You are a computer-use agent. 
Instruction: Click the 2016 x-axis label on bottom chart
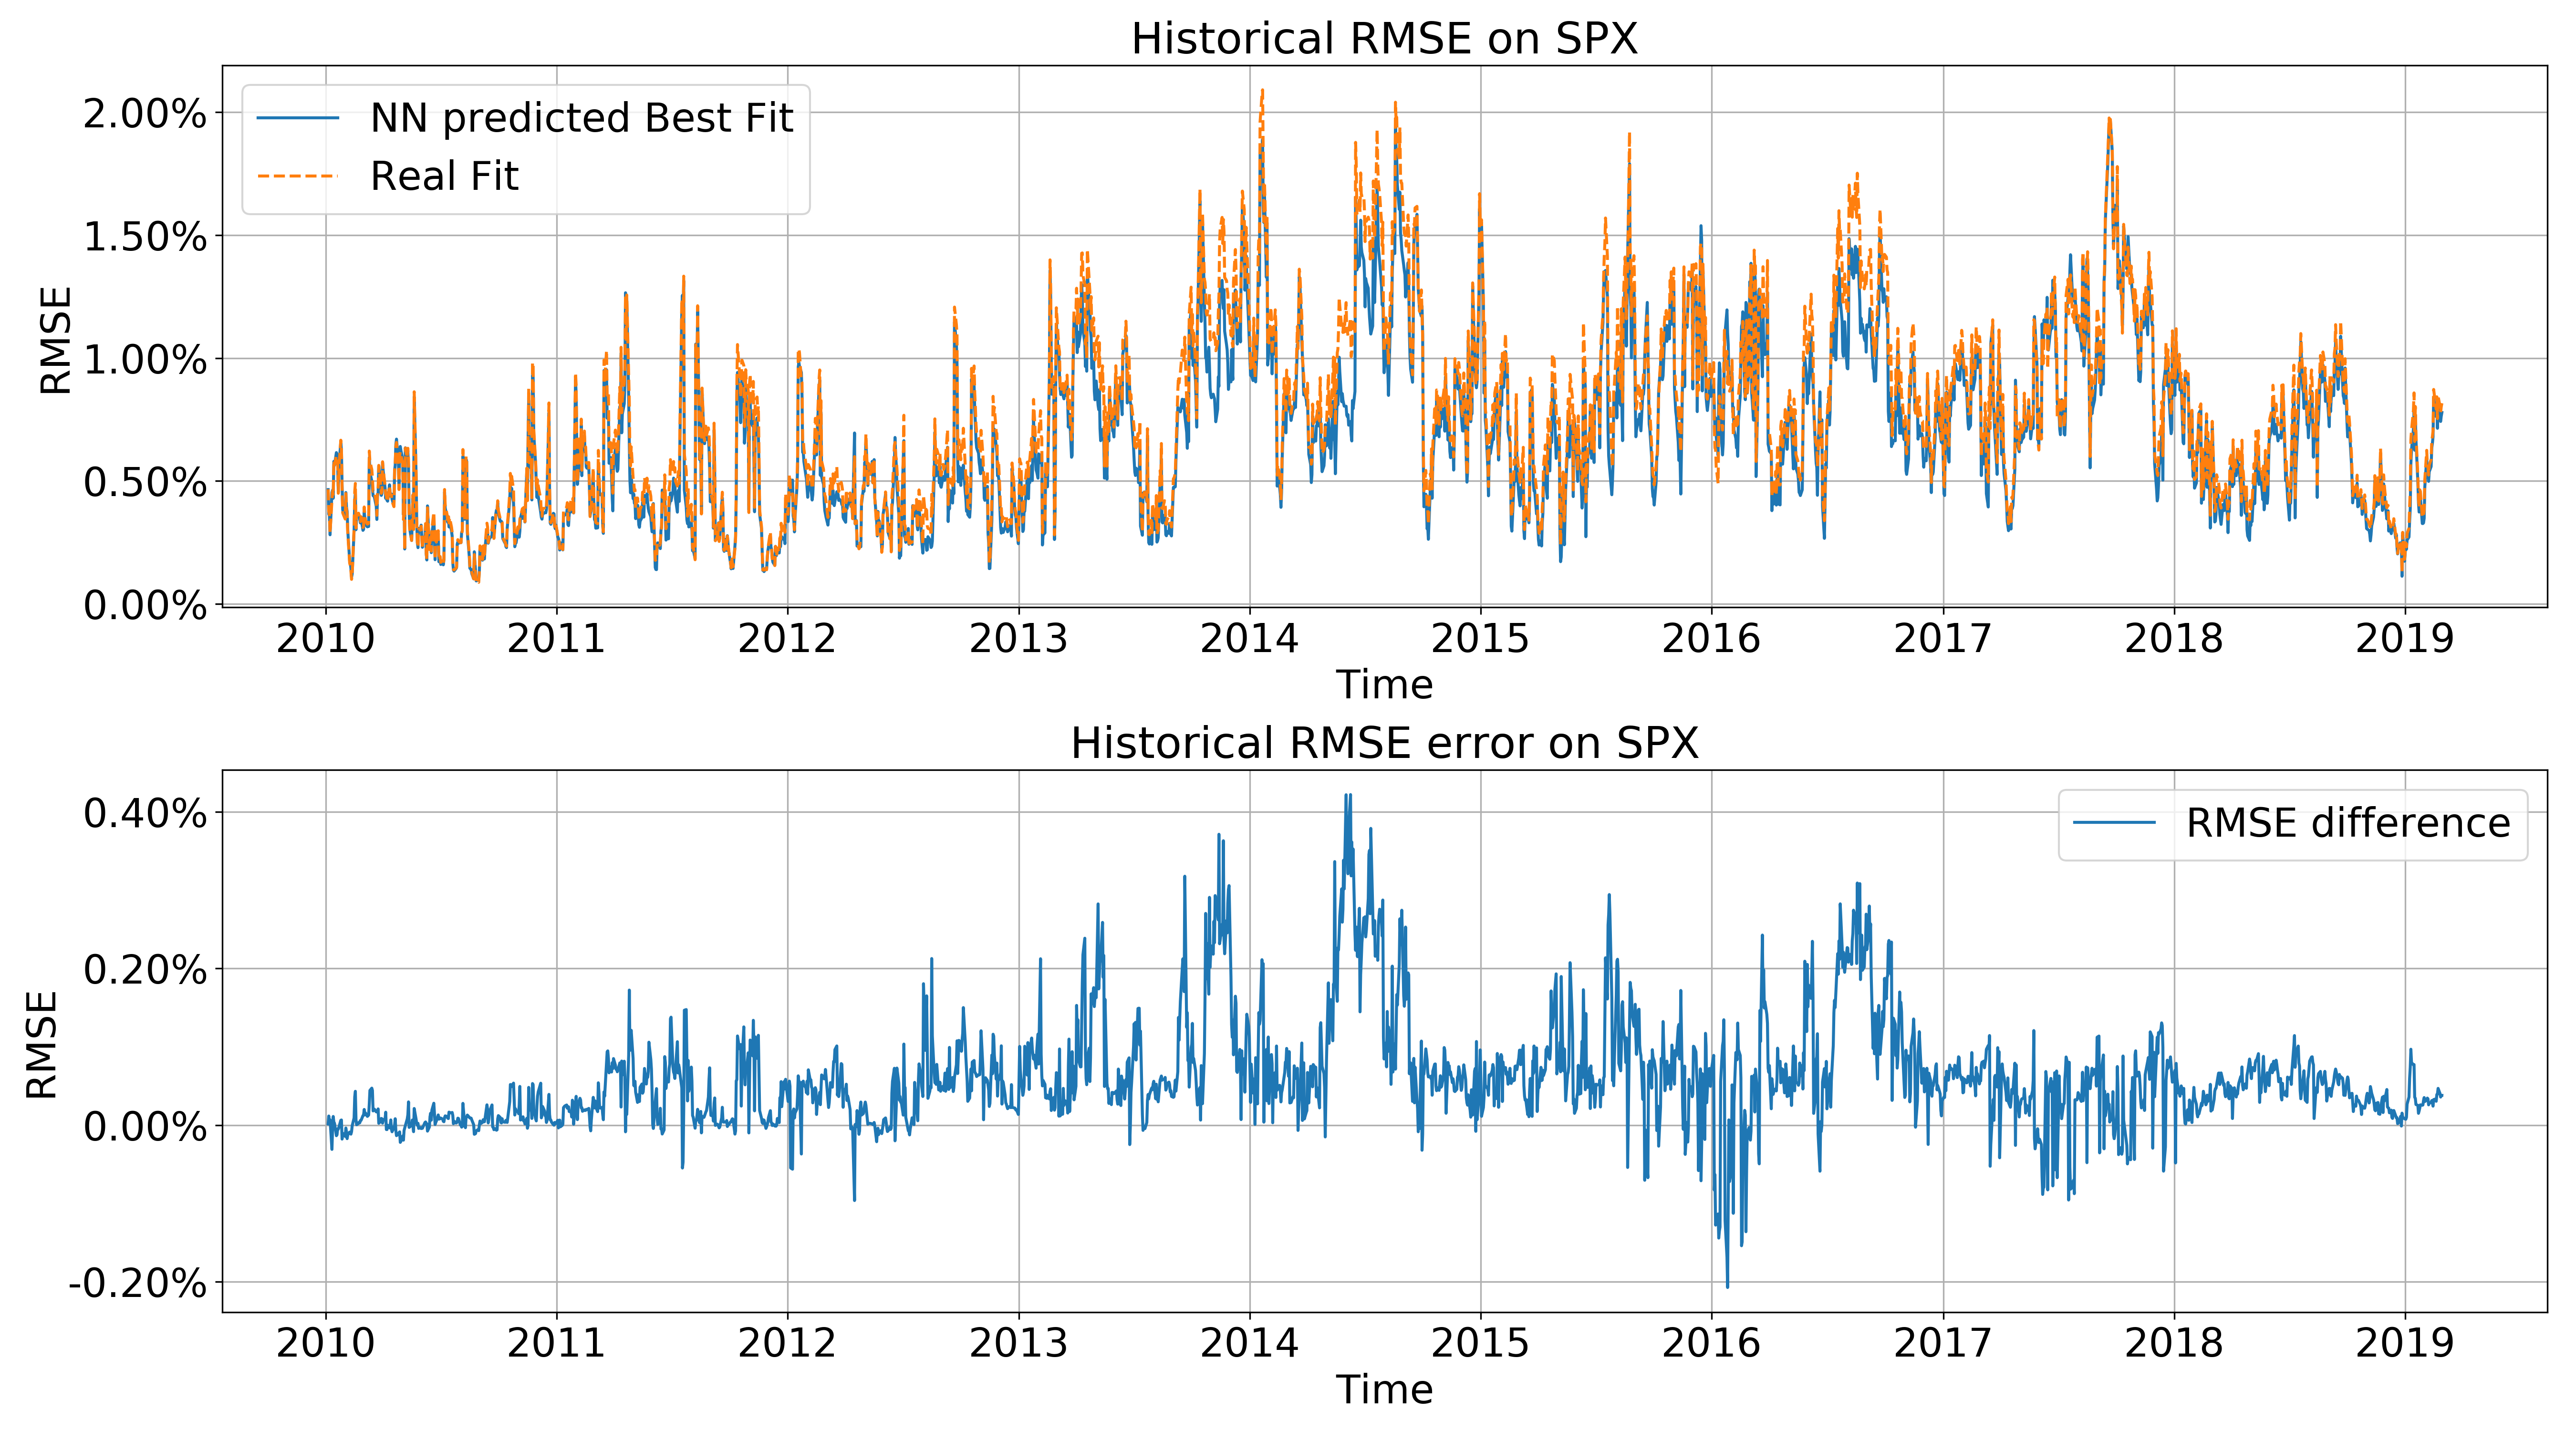(1711, 1342)
